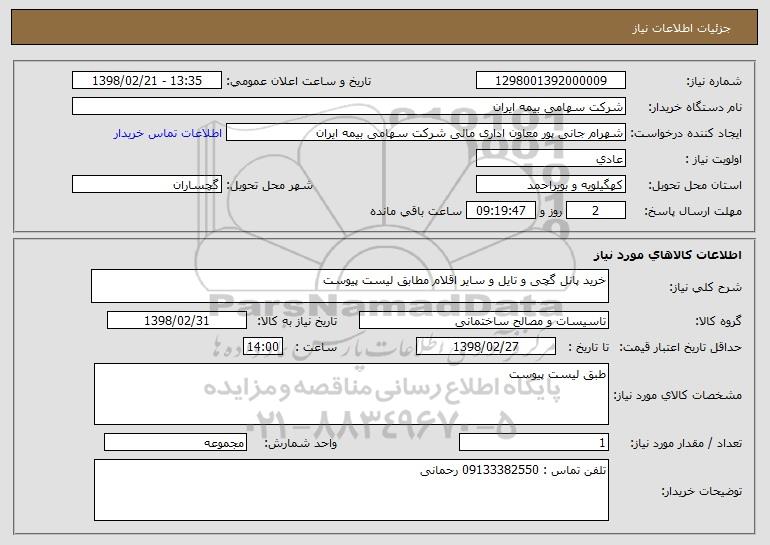Select the remaining days field showing 2
The width and height of the screenshot is (770, 545).
coord(596,210)
